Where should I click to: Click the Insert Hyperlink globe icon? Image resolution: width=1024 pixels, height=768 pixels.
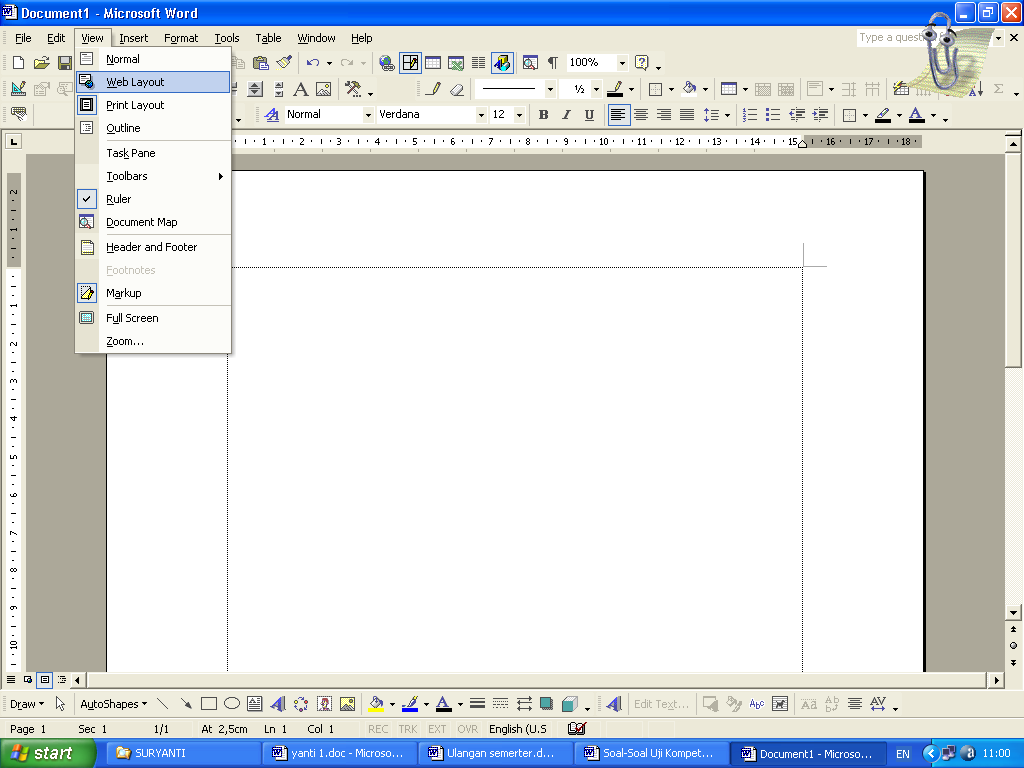(x=387, y=63)
